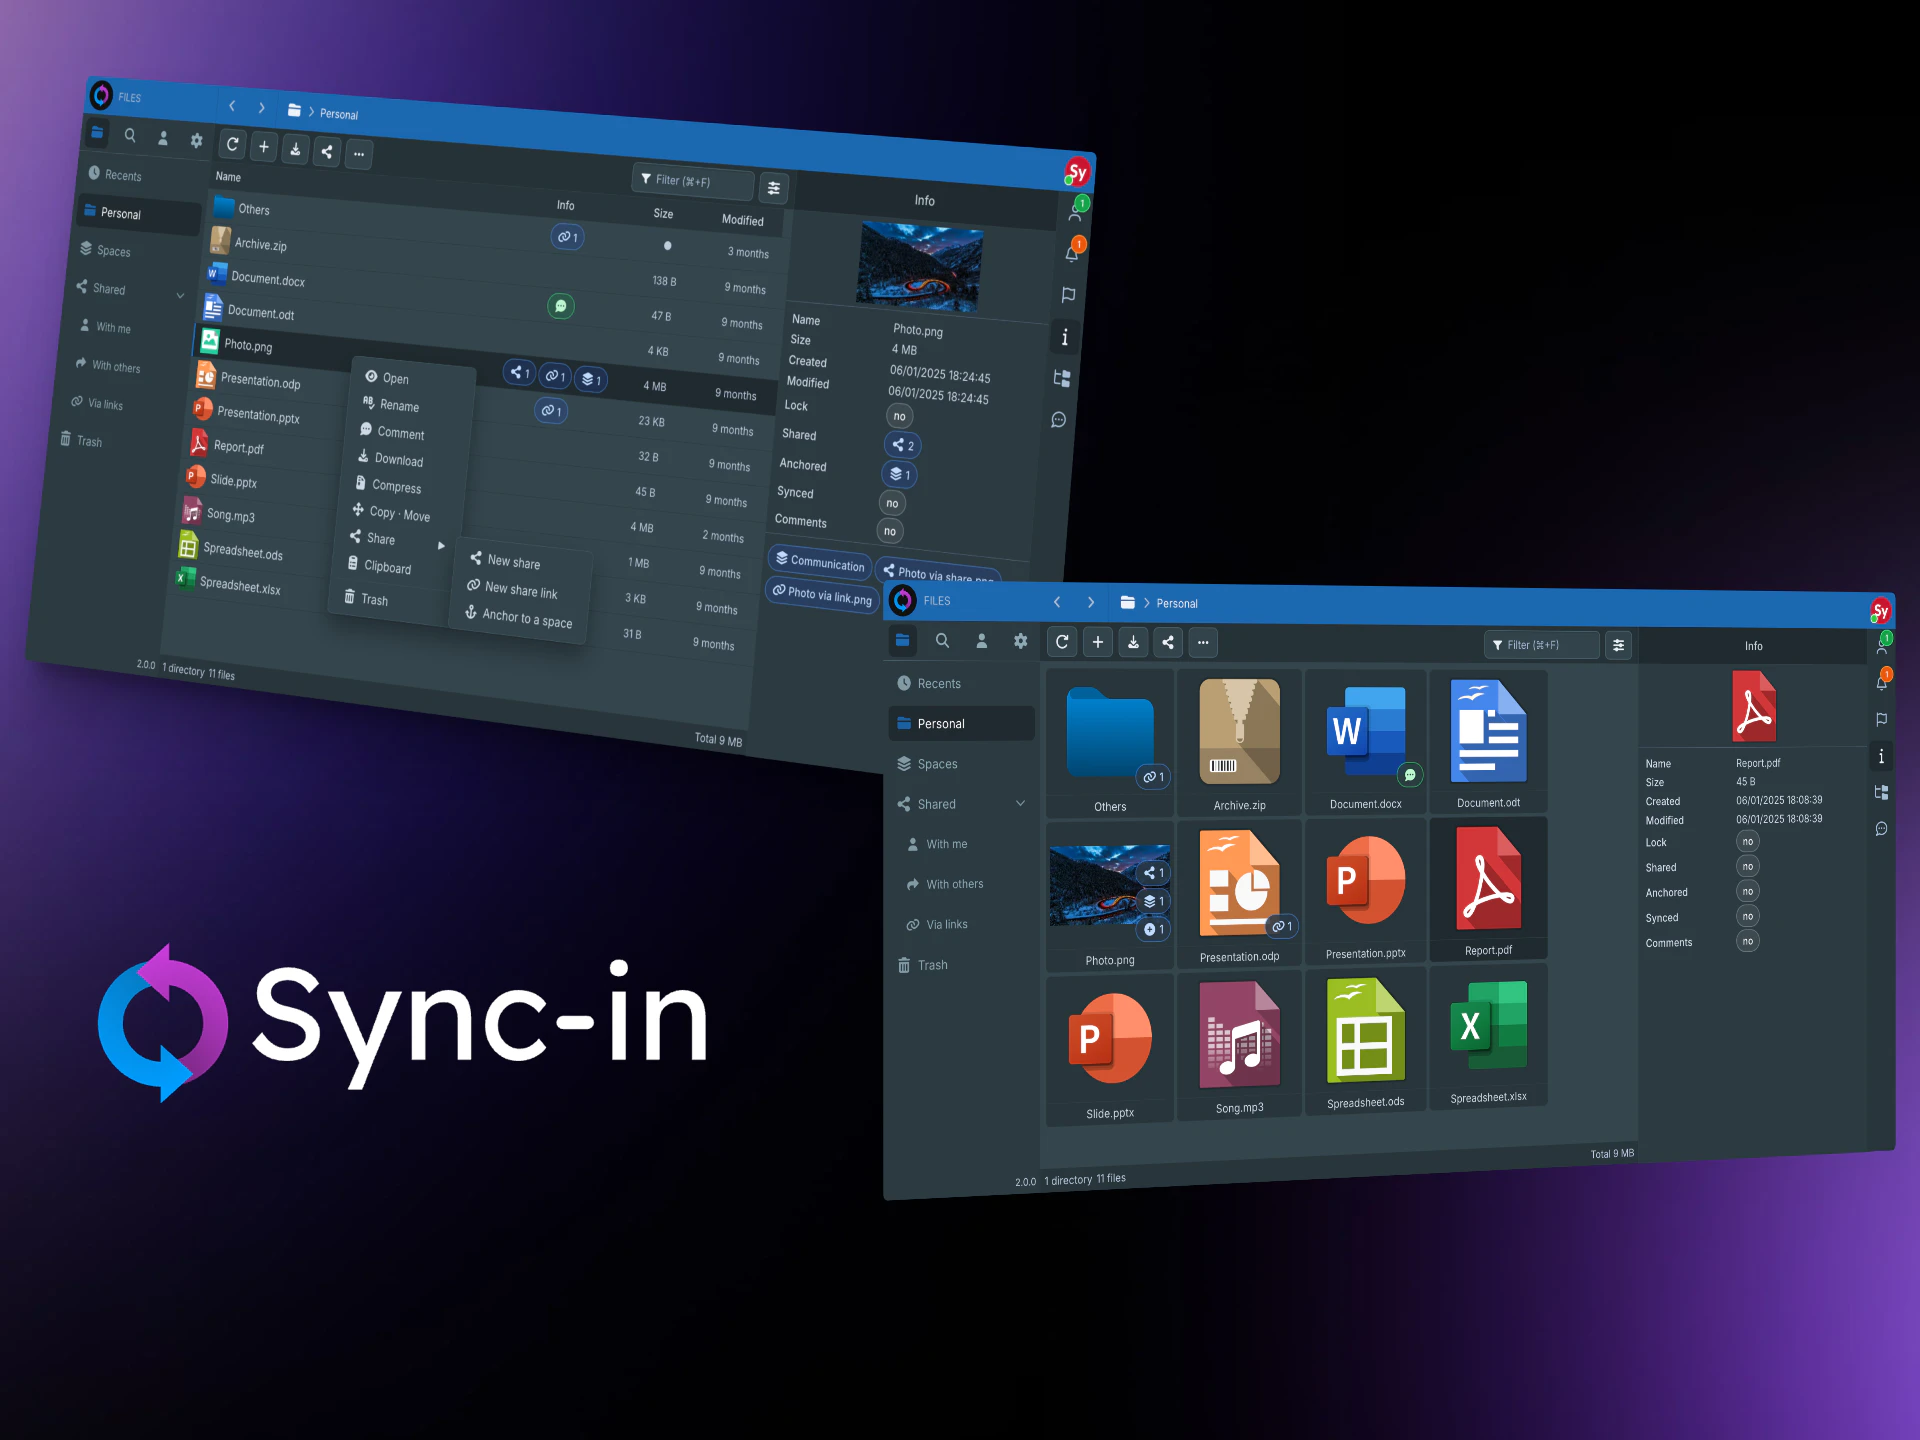Refresh the Personal folder file list

tap(1062, 642)
